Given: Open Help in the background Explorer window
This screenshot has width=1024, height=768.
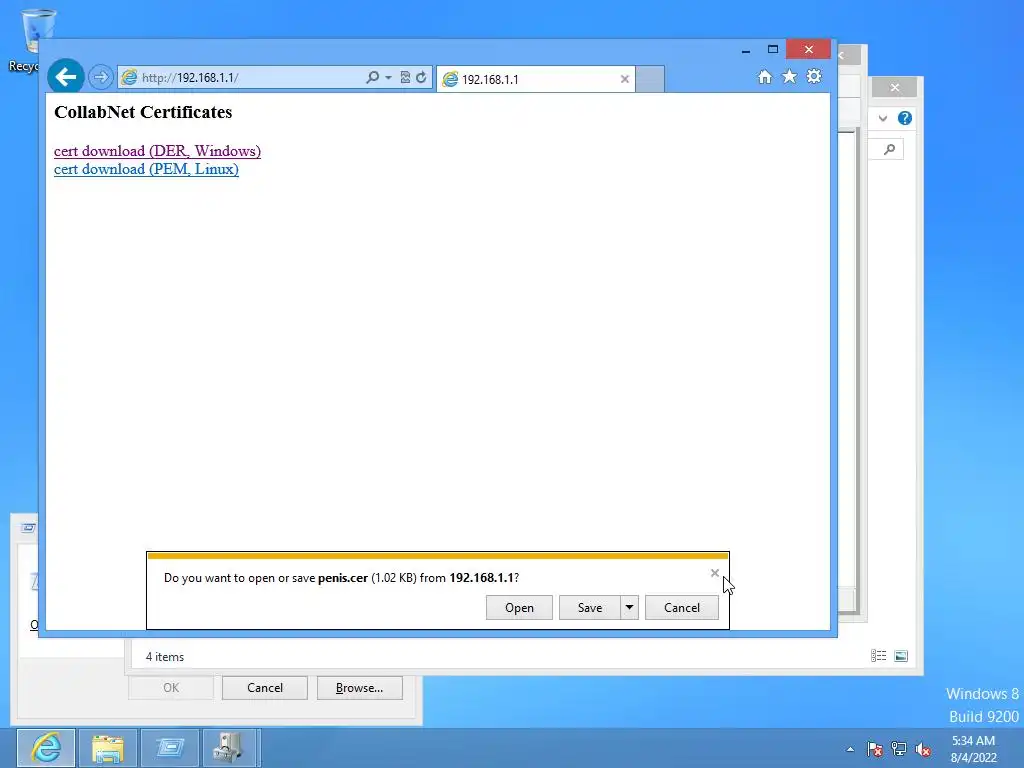Looking at the screenshot, I should (x=904, y=118).
